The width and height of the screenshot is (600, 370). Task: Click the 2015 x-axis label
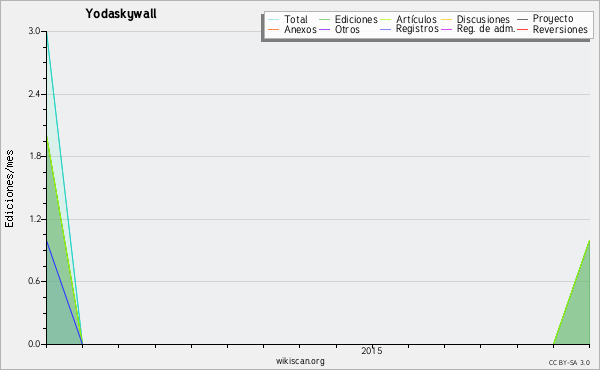[x=372, y=351]
